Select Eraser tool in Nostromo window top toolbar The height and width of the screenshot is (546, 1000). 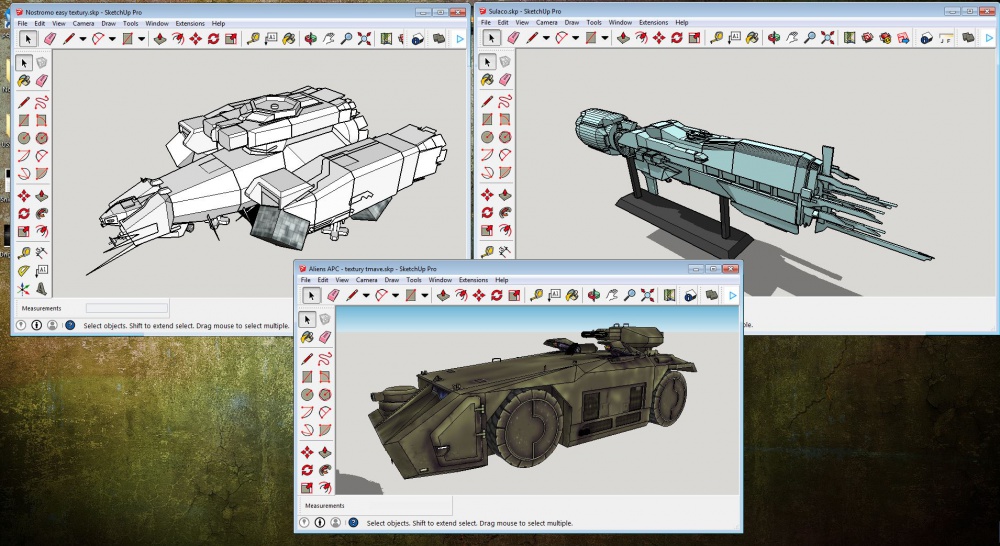coord(50,39)
